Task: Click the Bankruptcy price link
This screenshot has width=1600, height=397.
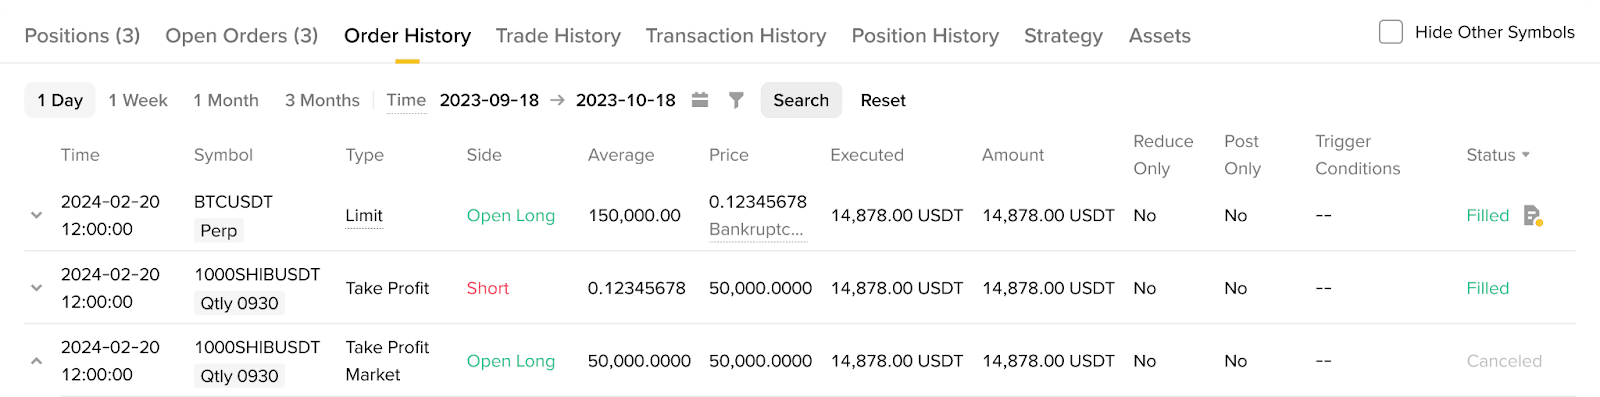Action: [x=756, y=229]
